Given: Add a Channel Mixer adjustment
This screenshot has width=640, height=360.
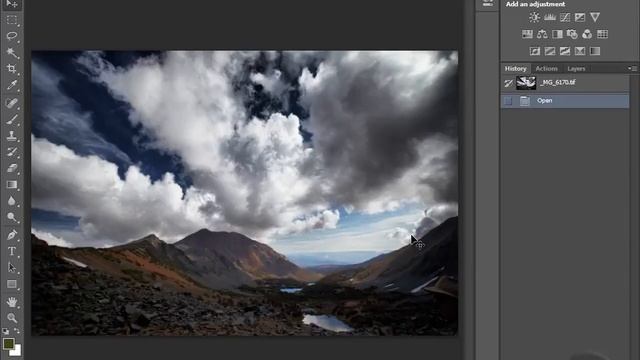Looking at the screenshot, I should click(587, 34).
